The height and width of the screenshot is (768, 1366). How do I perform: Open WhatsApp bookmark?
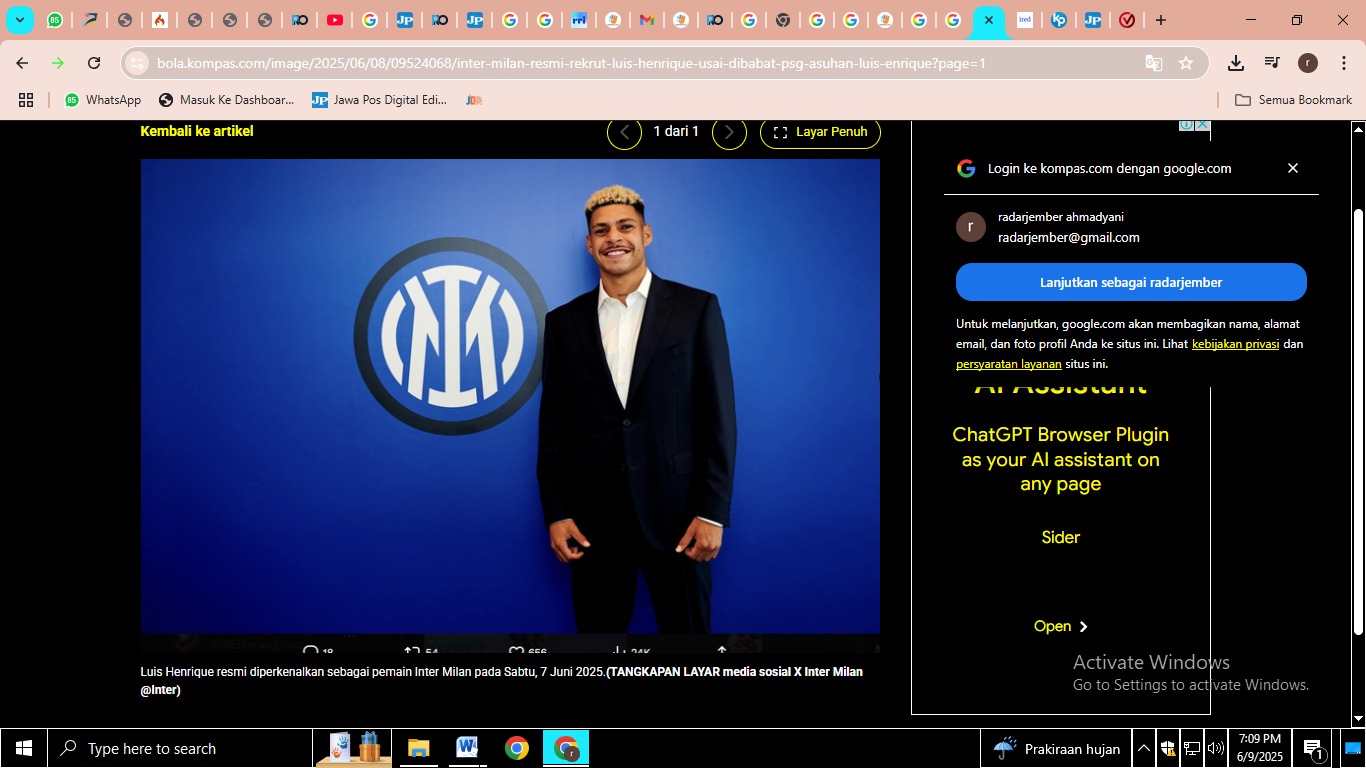[x=103, y=100]
